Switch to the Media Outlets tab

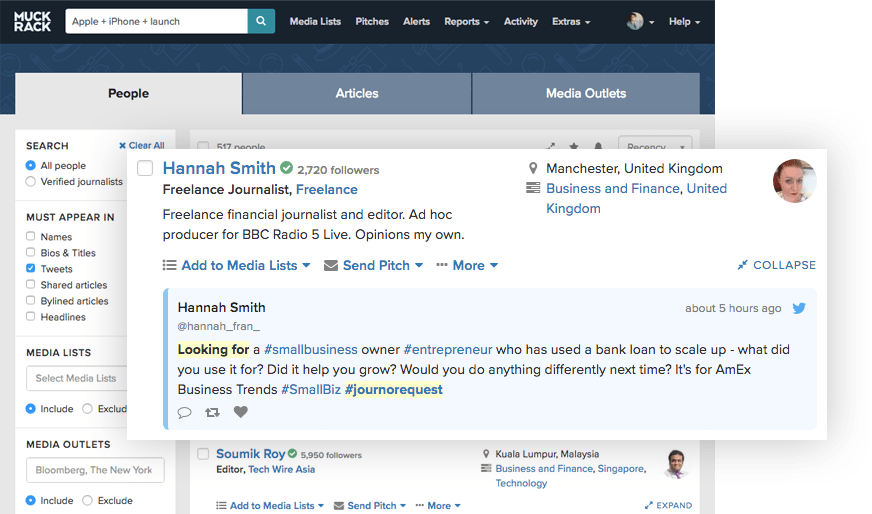(586, 93)
